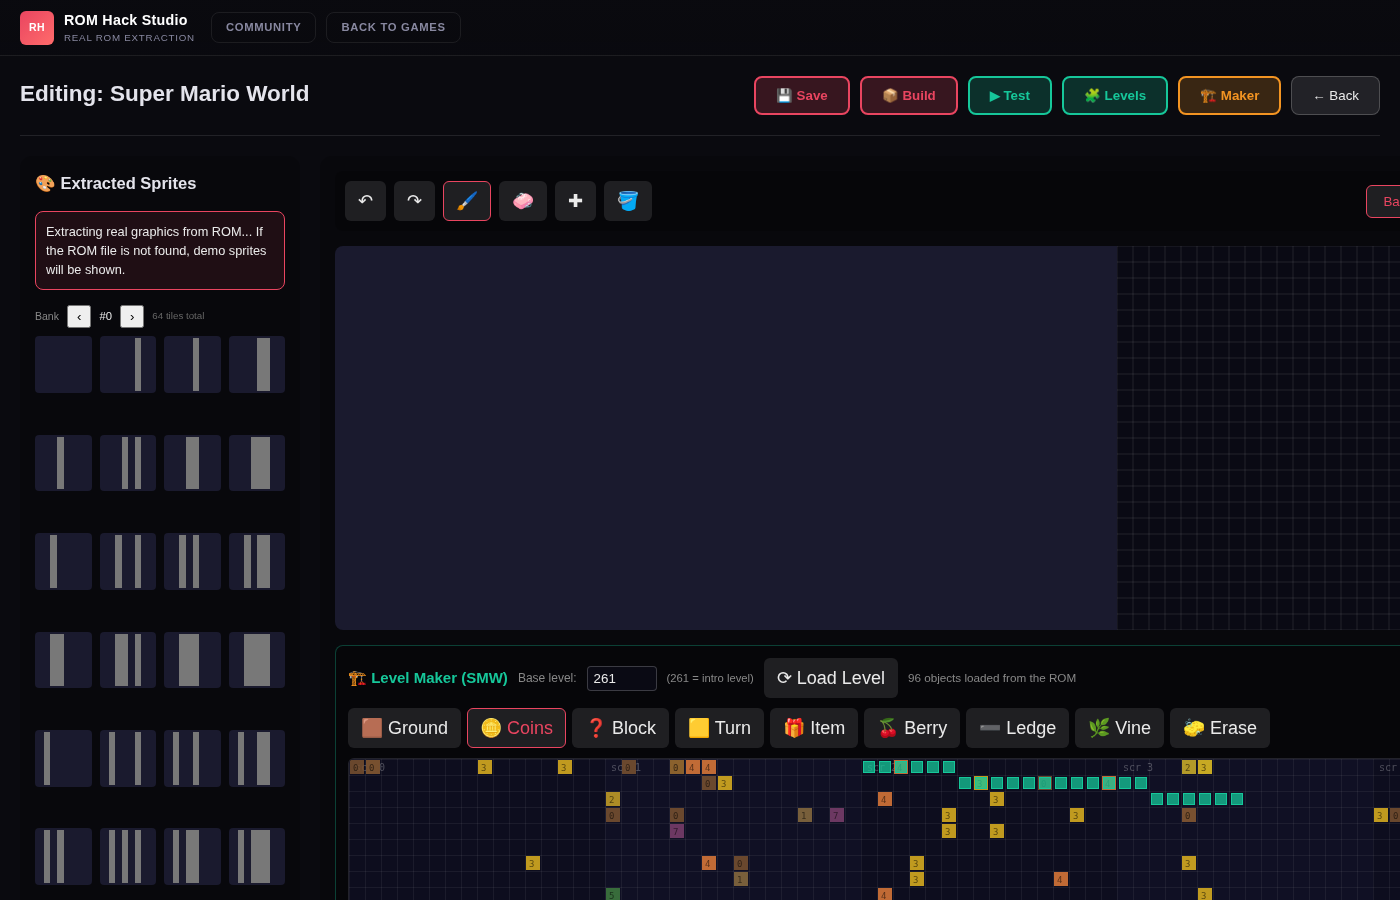Select the eraser tool in the canvas toolbar
The image size is (1400, 900).
tap(523, 201)
